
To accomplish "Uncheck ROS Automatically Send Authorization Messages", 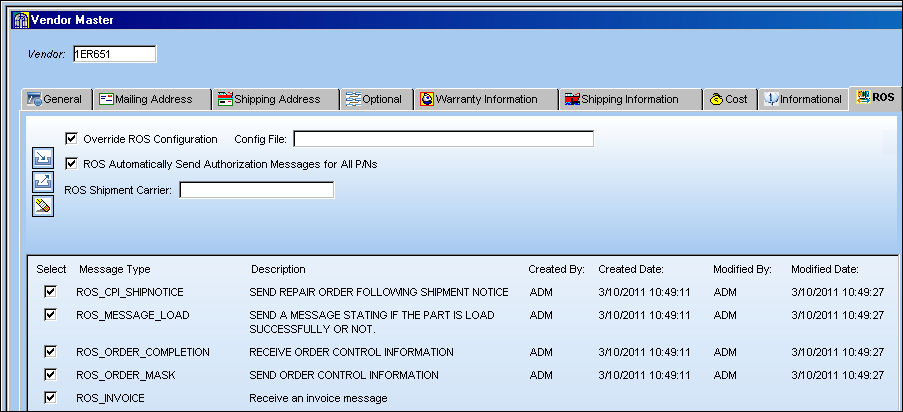I will click(71, 164).
